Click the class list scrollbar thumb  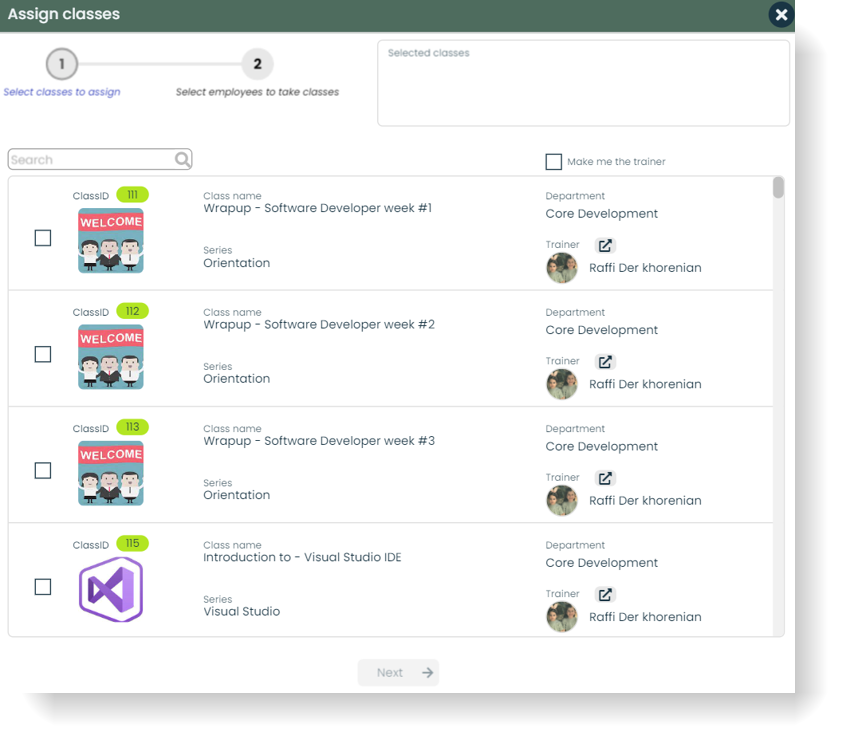(x=778, y=188)
